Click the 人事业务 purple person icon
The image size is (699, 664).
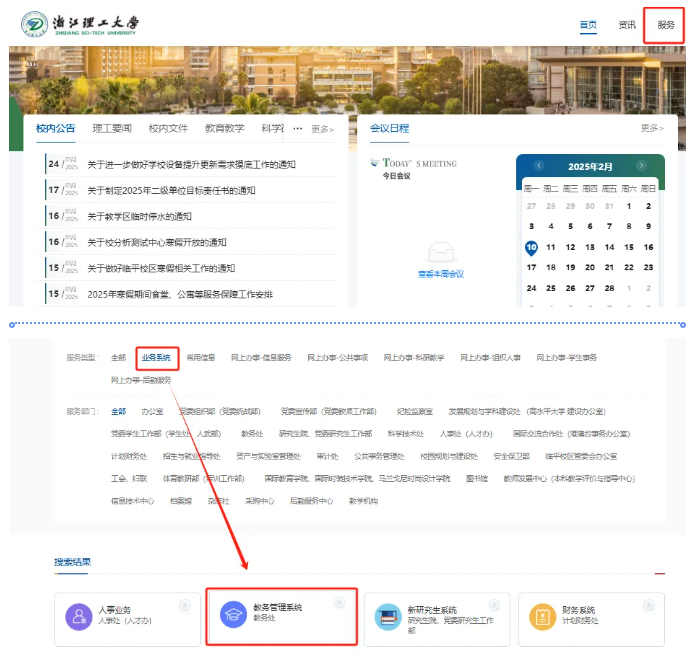[79, 616]
